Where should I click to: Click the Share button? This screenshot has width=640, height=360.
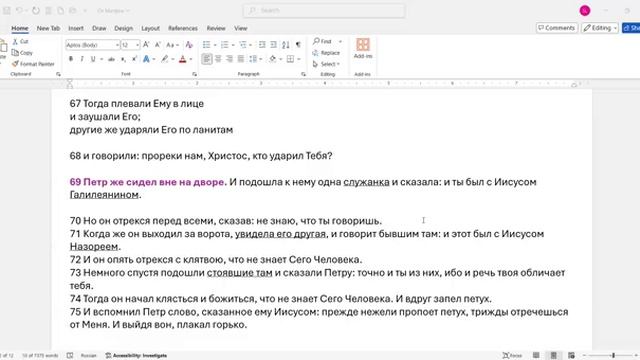(x=631, y=28)
